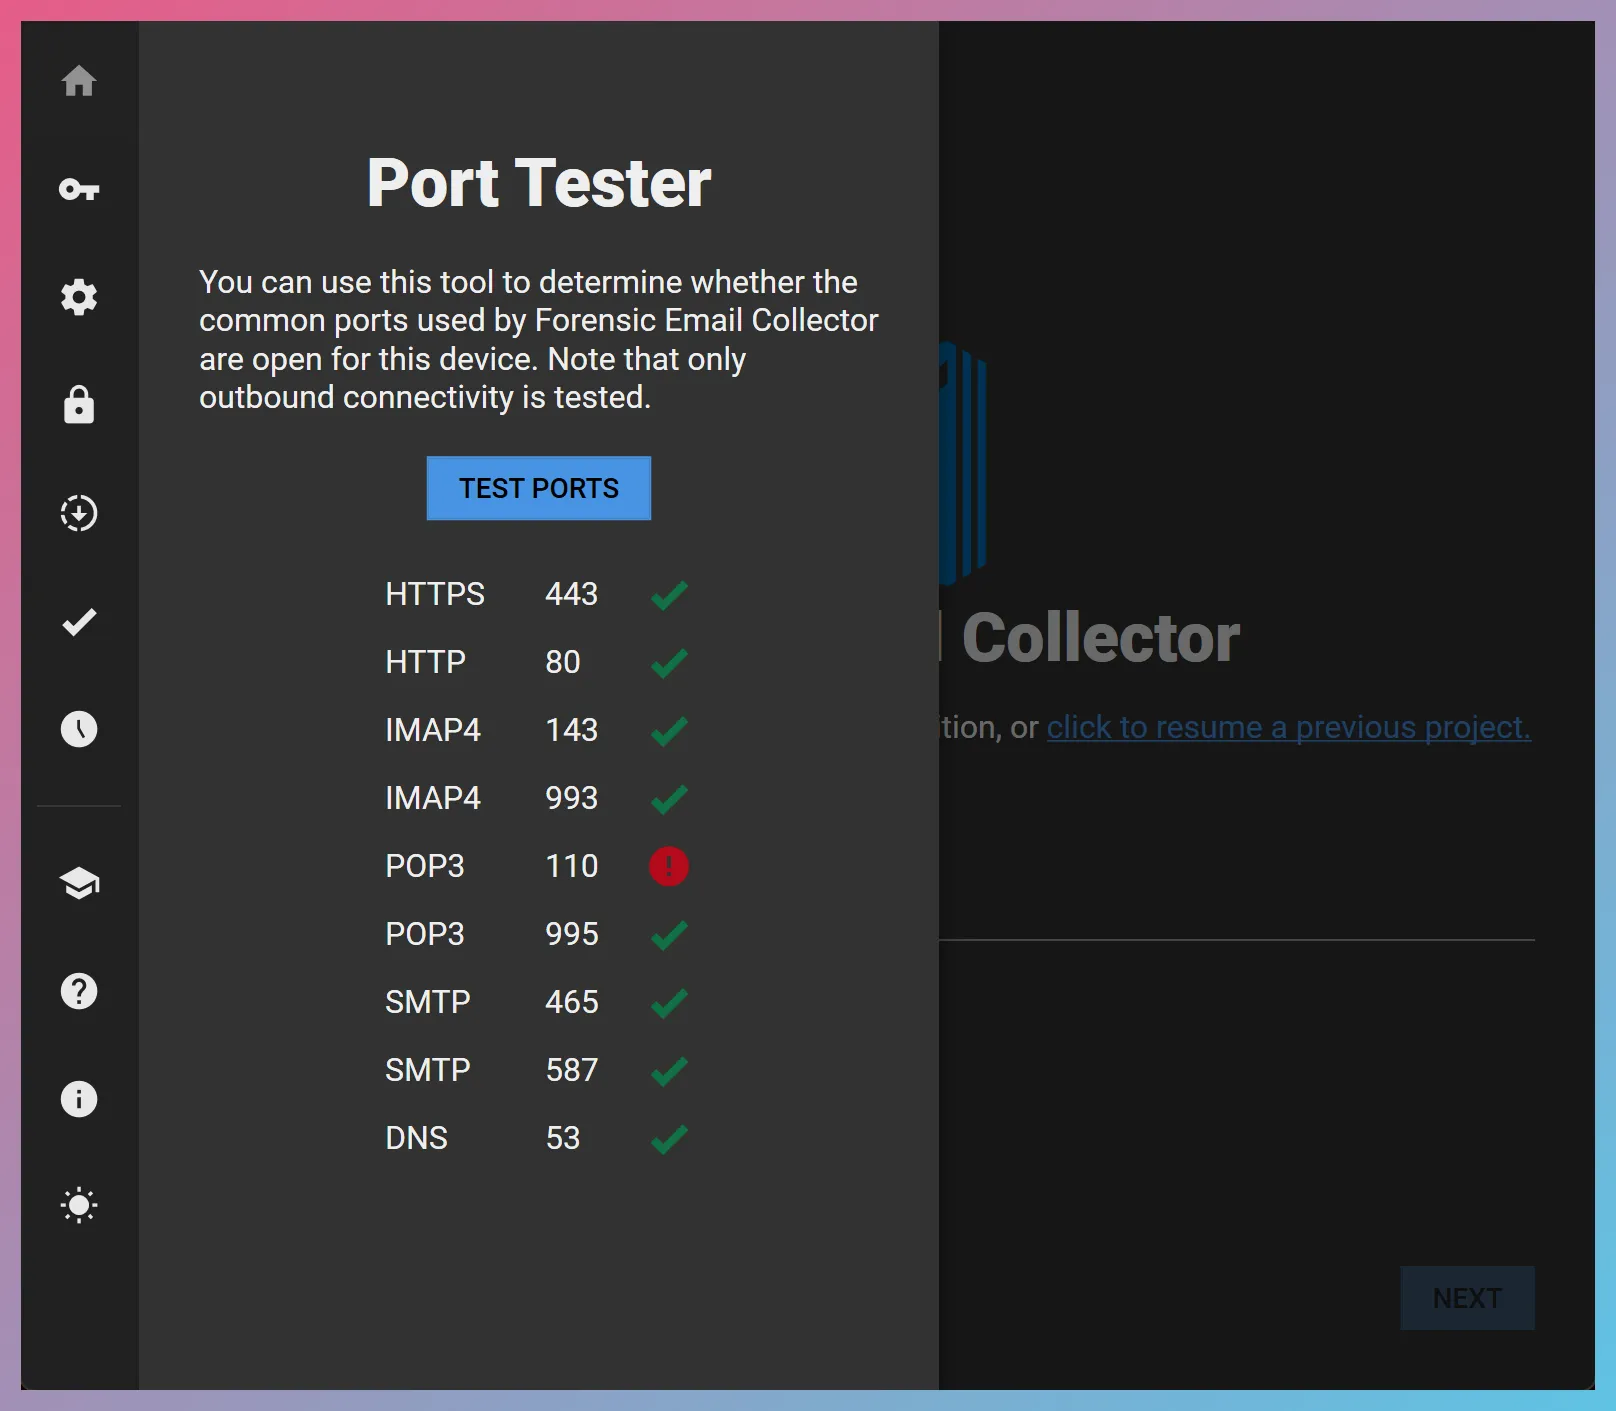
Task: Click the DNS port 53 success checkmark
Action: (668, 1138)
